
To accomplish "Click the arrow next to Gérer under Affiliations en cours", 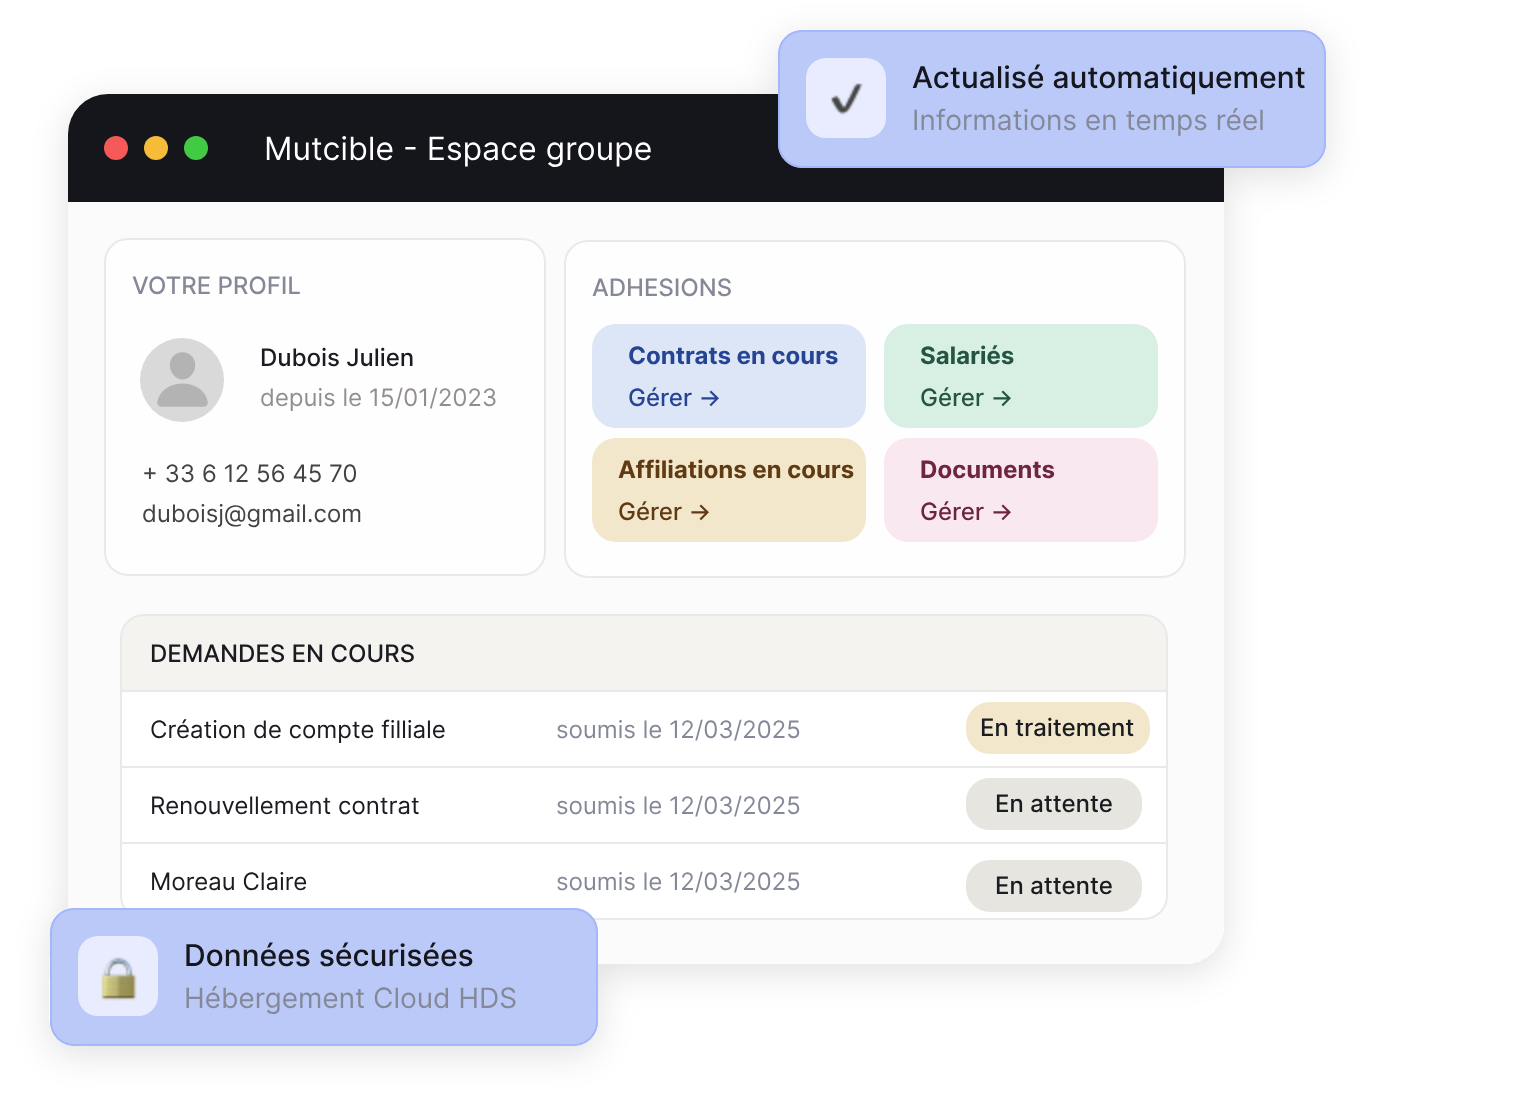I will pos(700,512).
